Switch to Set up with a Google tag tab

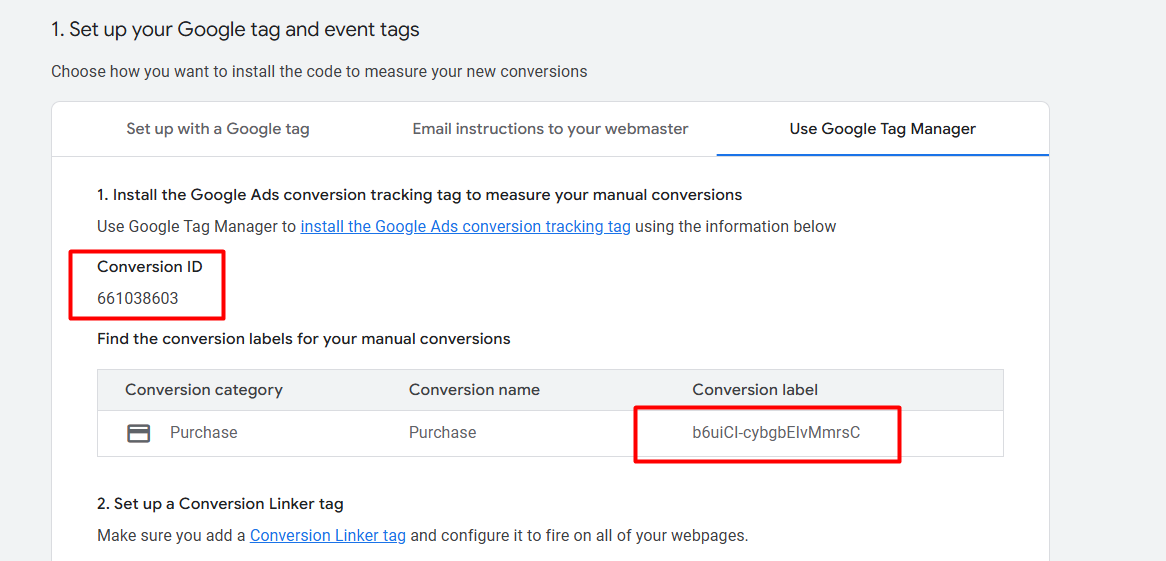(x=217, y=129)
